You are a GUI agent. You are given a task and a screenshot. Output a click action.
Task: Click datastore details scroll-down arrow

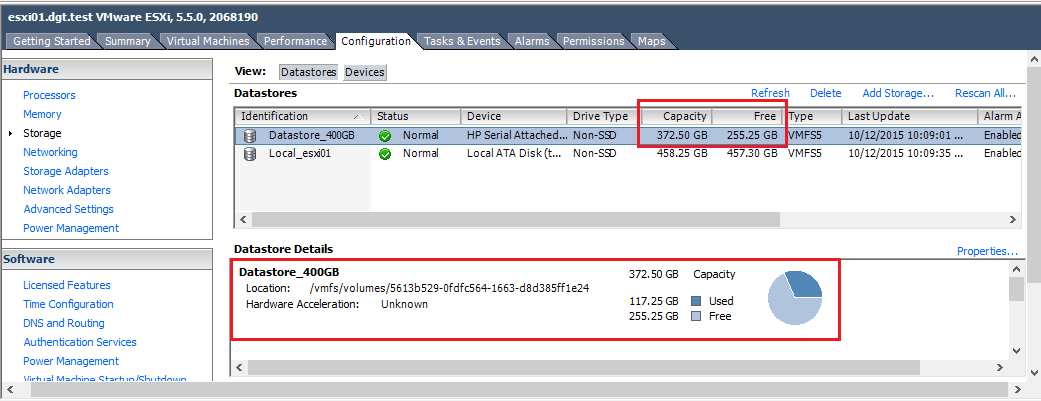[1016, 350]
